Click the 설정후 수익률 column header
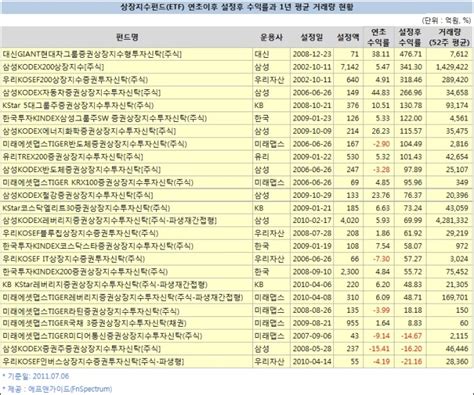The width and height of the screenshot is (474, 395). [410, 37]
